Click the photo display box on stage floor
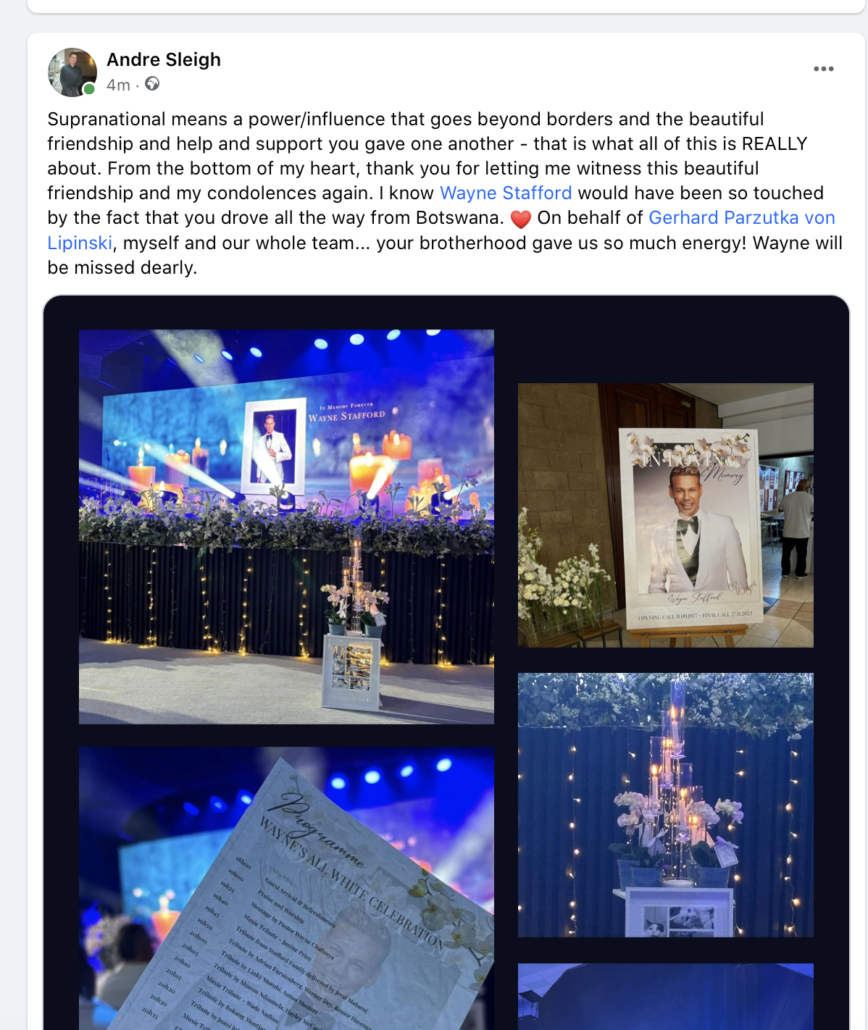Viewport: 868px width, 1030px height. coord(352,673)
